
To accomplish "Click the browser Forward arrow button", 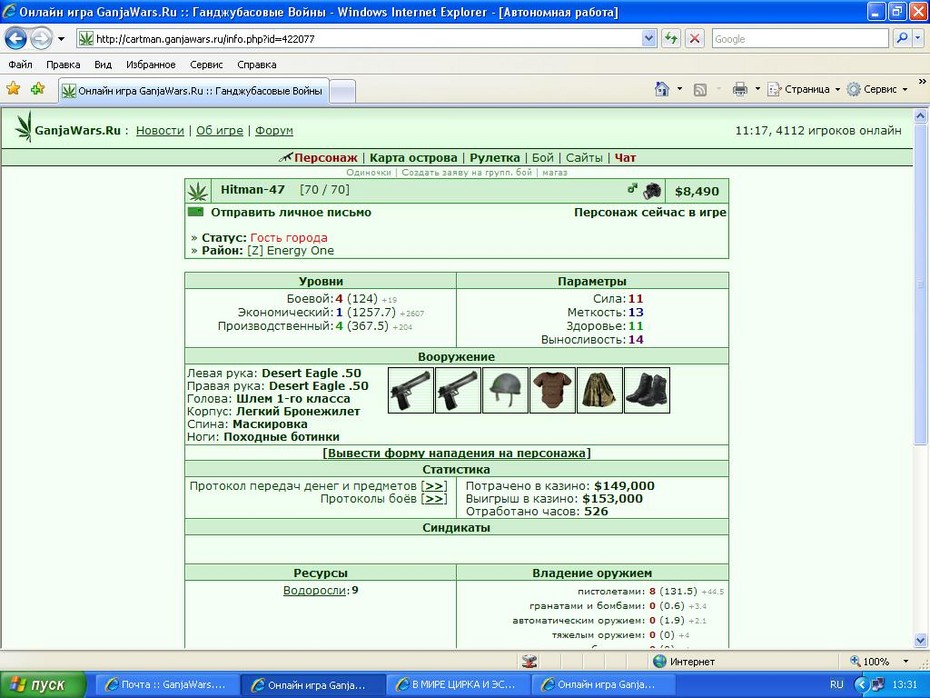I will pyautogui.click(x=42, y=39).
